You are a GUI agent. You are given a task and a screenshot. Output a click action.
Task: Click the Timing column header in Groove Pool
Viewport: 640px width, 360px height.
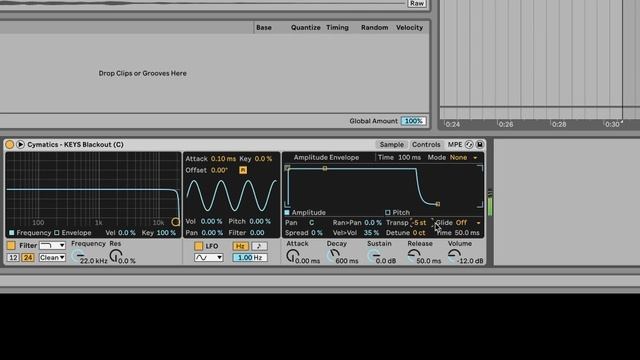click(x=337, y=27)
